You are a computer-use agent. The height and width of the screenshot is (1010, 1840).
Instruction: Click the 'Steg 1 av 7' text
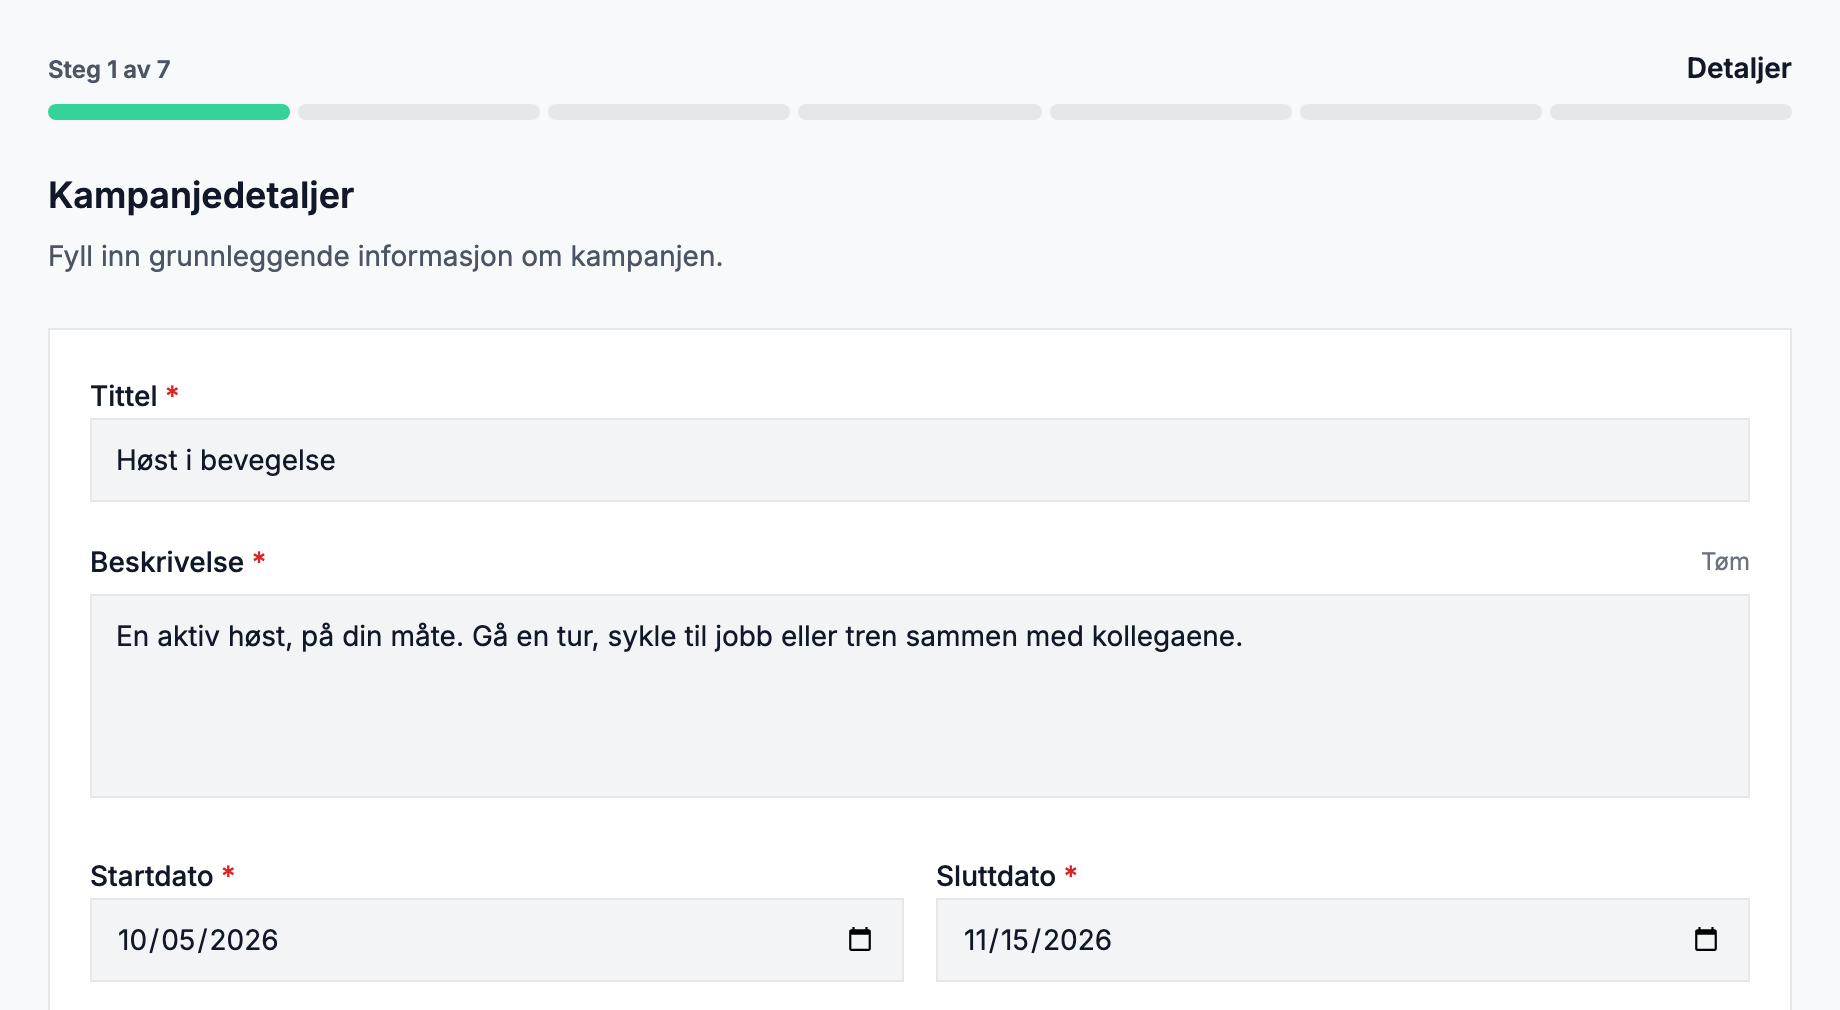109,70
